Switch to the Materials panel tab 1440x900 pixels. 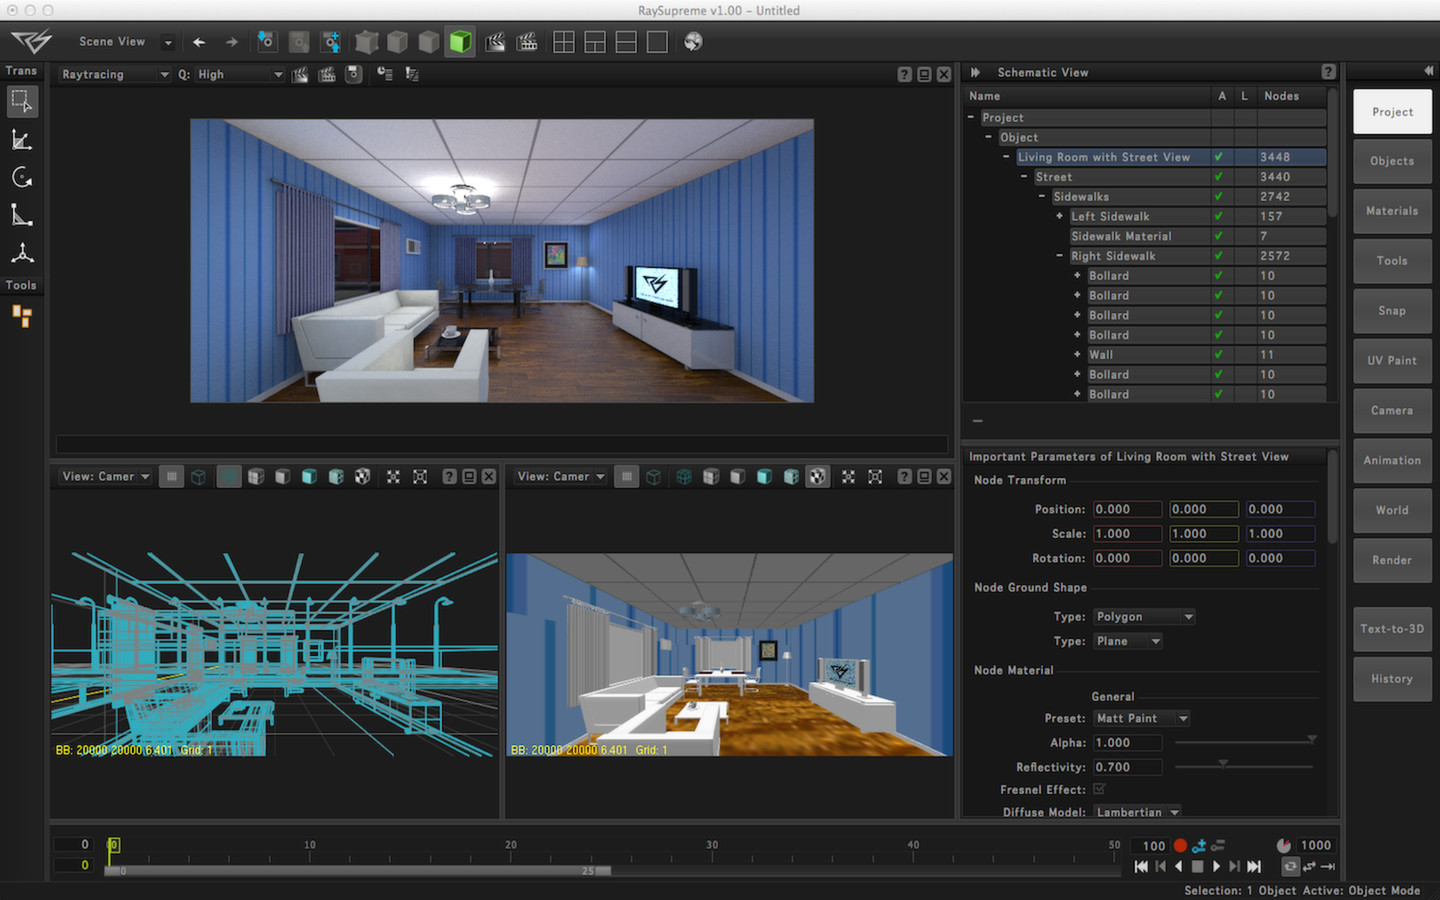click(x=1391, y=211)
